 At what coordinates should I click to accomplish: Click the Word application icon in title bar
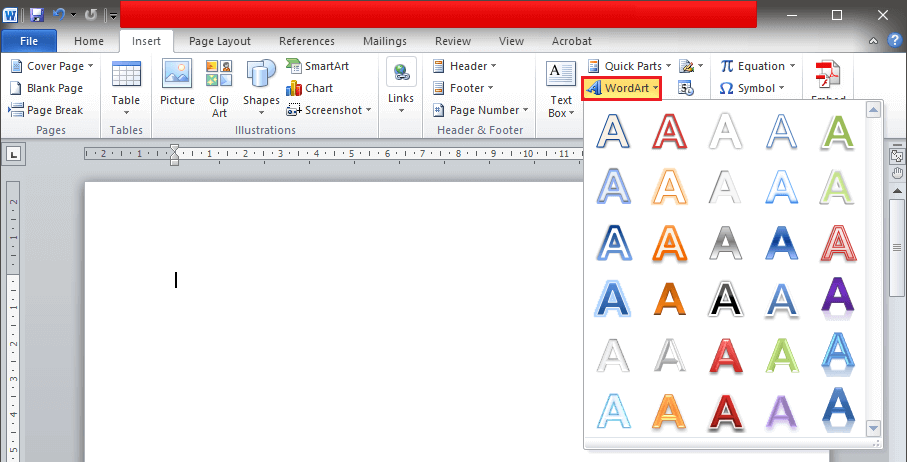(10, 15)
